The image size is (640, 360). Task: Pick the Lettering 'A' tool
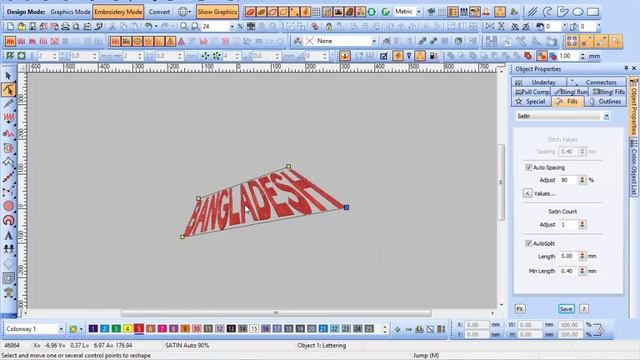tap(8, 236)
